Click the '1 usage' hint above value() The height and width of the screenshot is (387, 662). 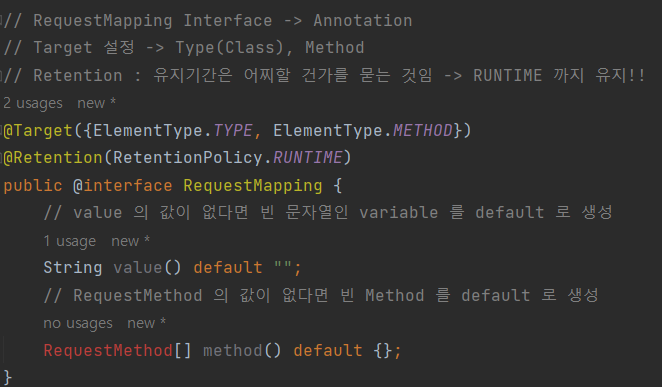(70, 241)
